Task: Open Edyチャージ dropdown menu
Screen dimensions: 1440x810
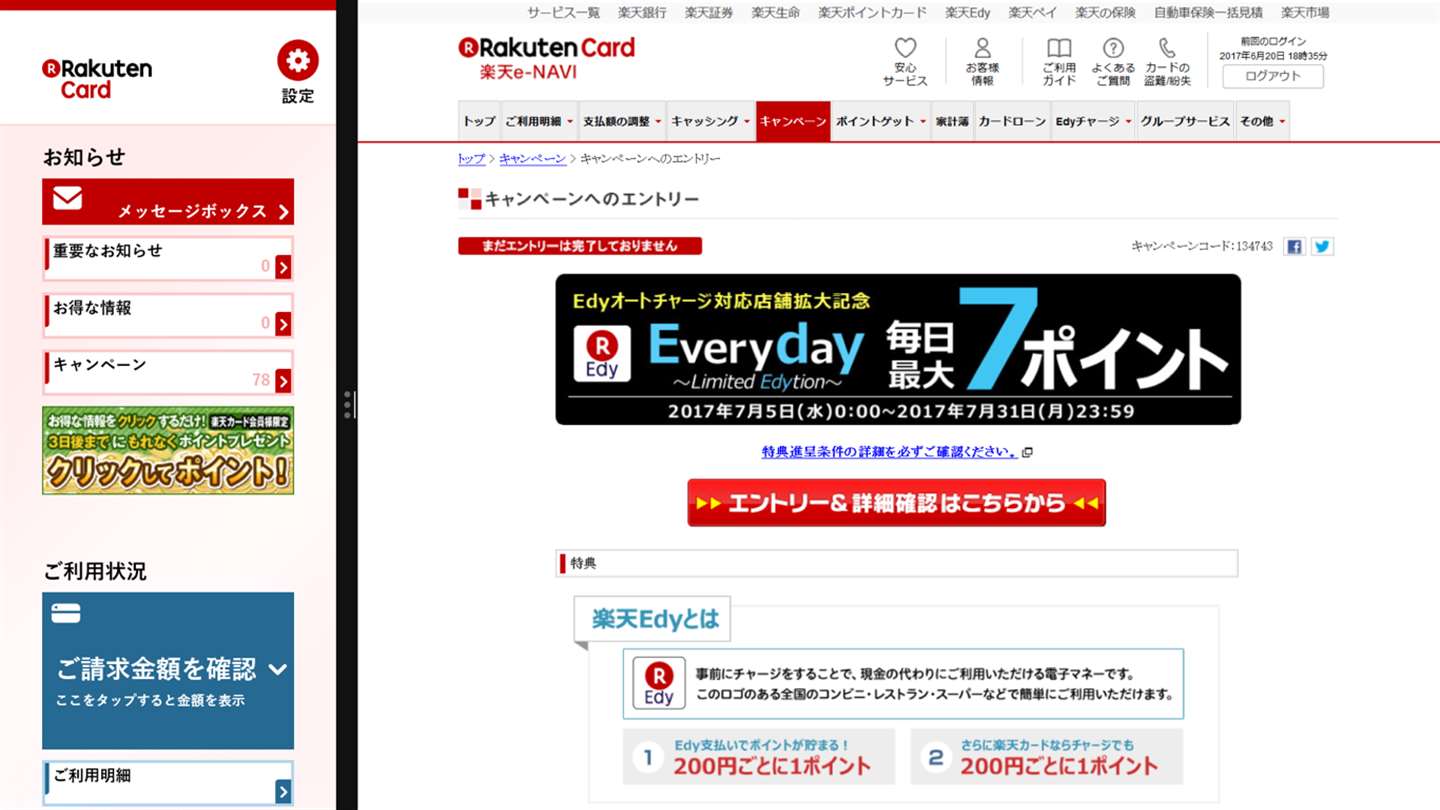Action: click(x=1093, y=121)
